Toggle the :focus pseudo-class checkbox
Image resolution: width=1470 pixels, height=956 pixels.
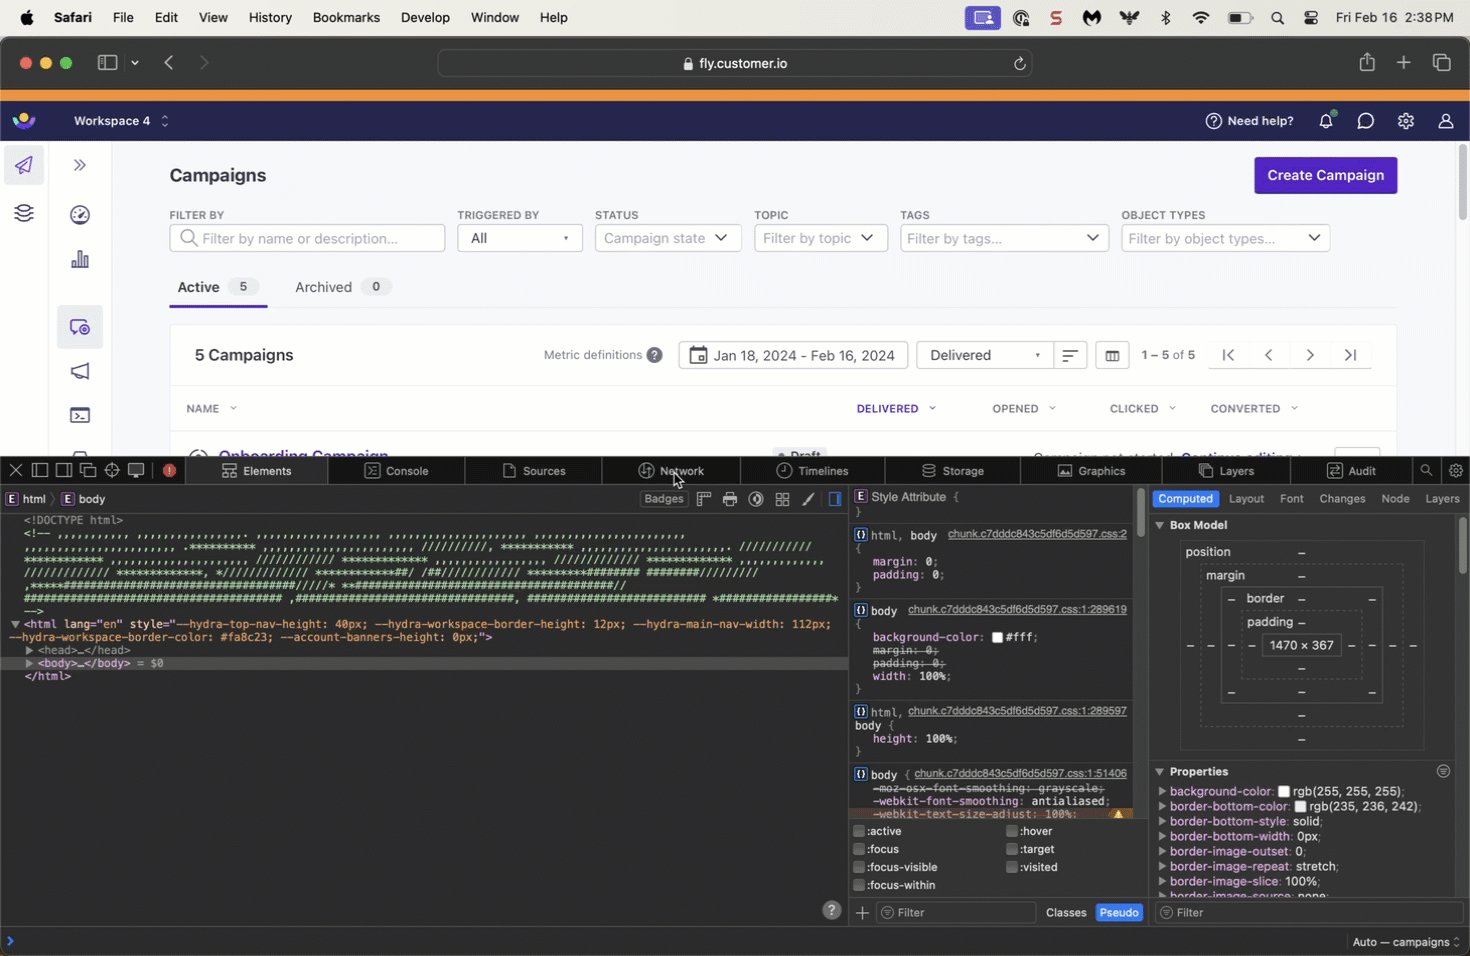tap(859, 849)
